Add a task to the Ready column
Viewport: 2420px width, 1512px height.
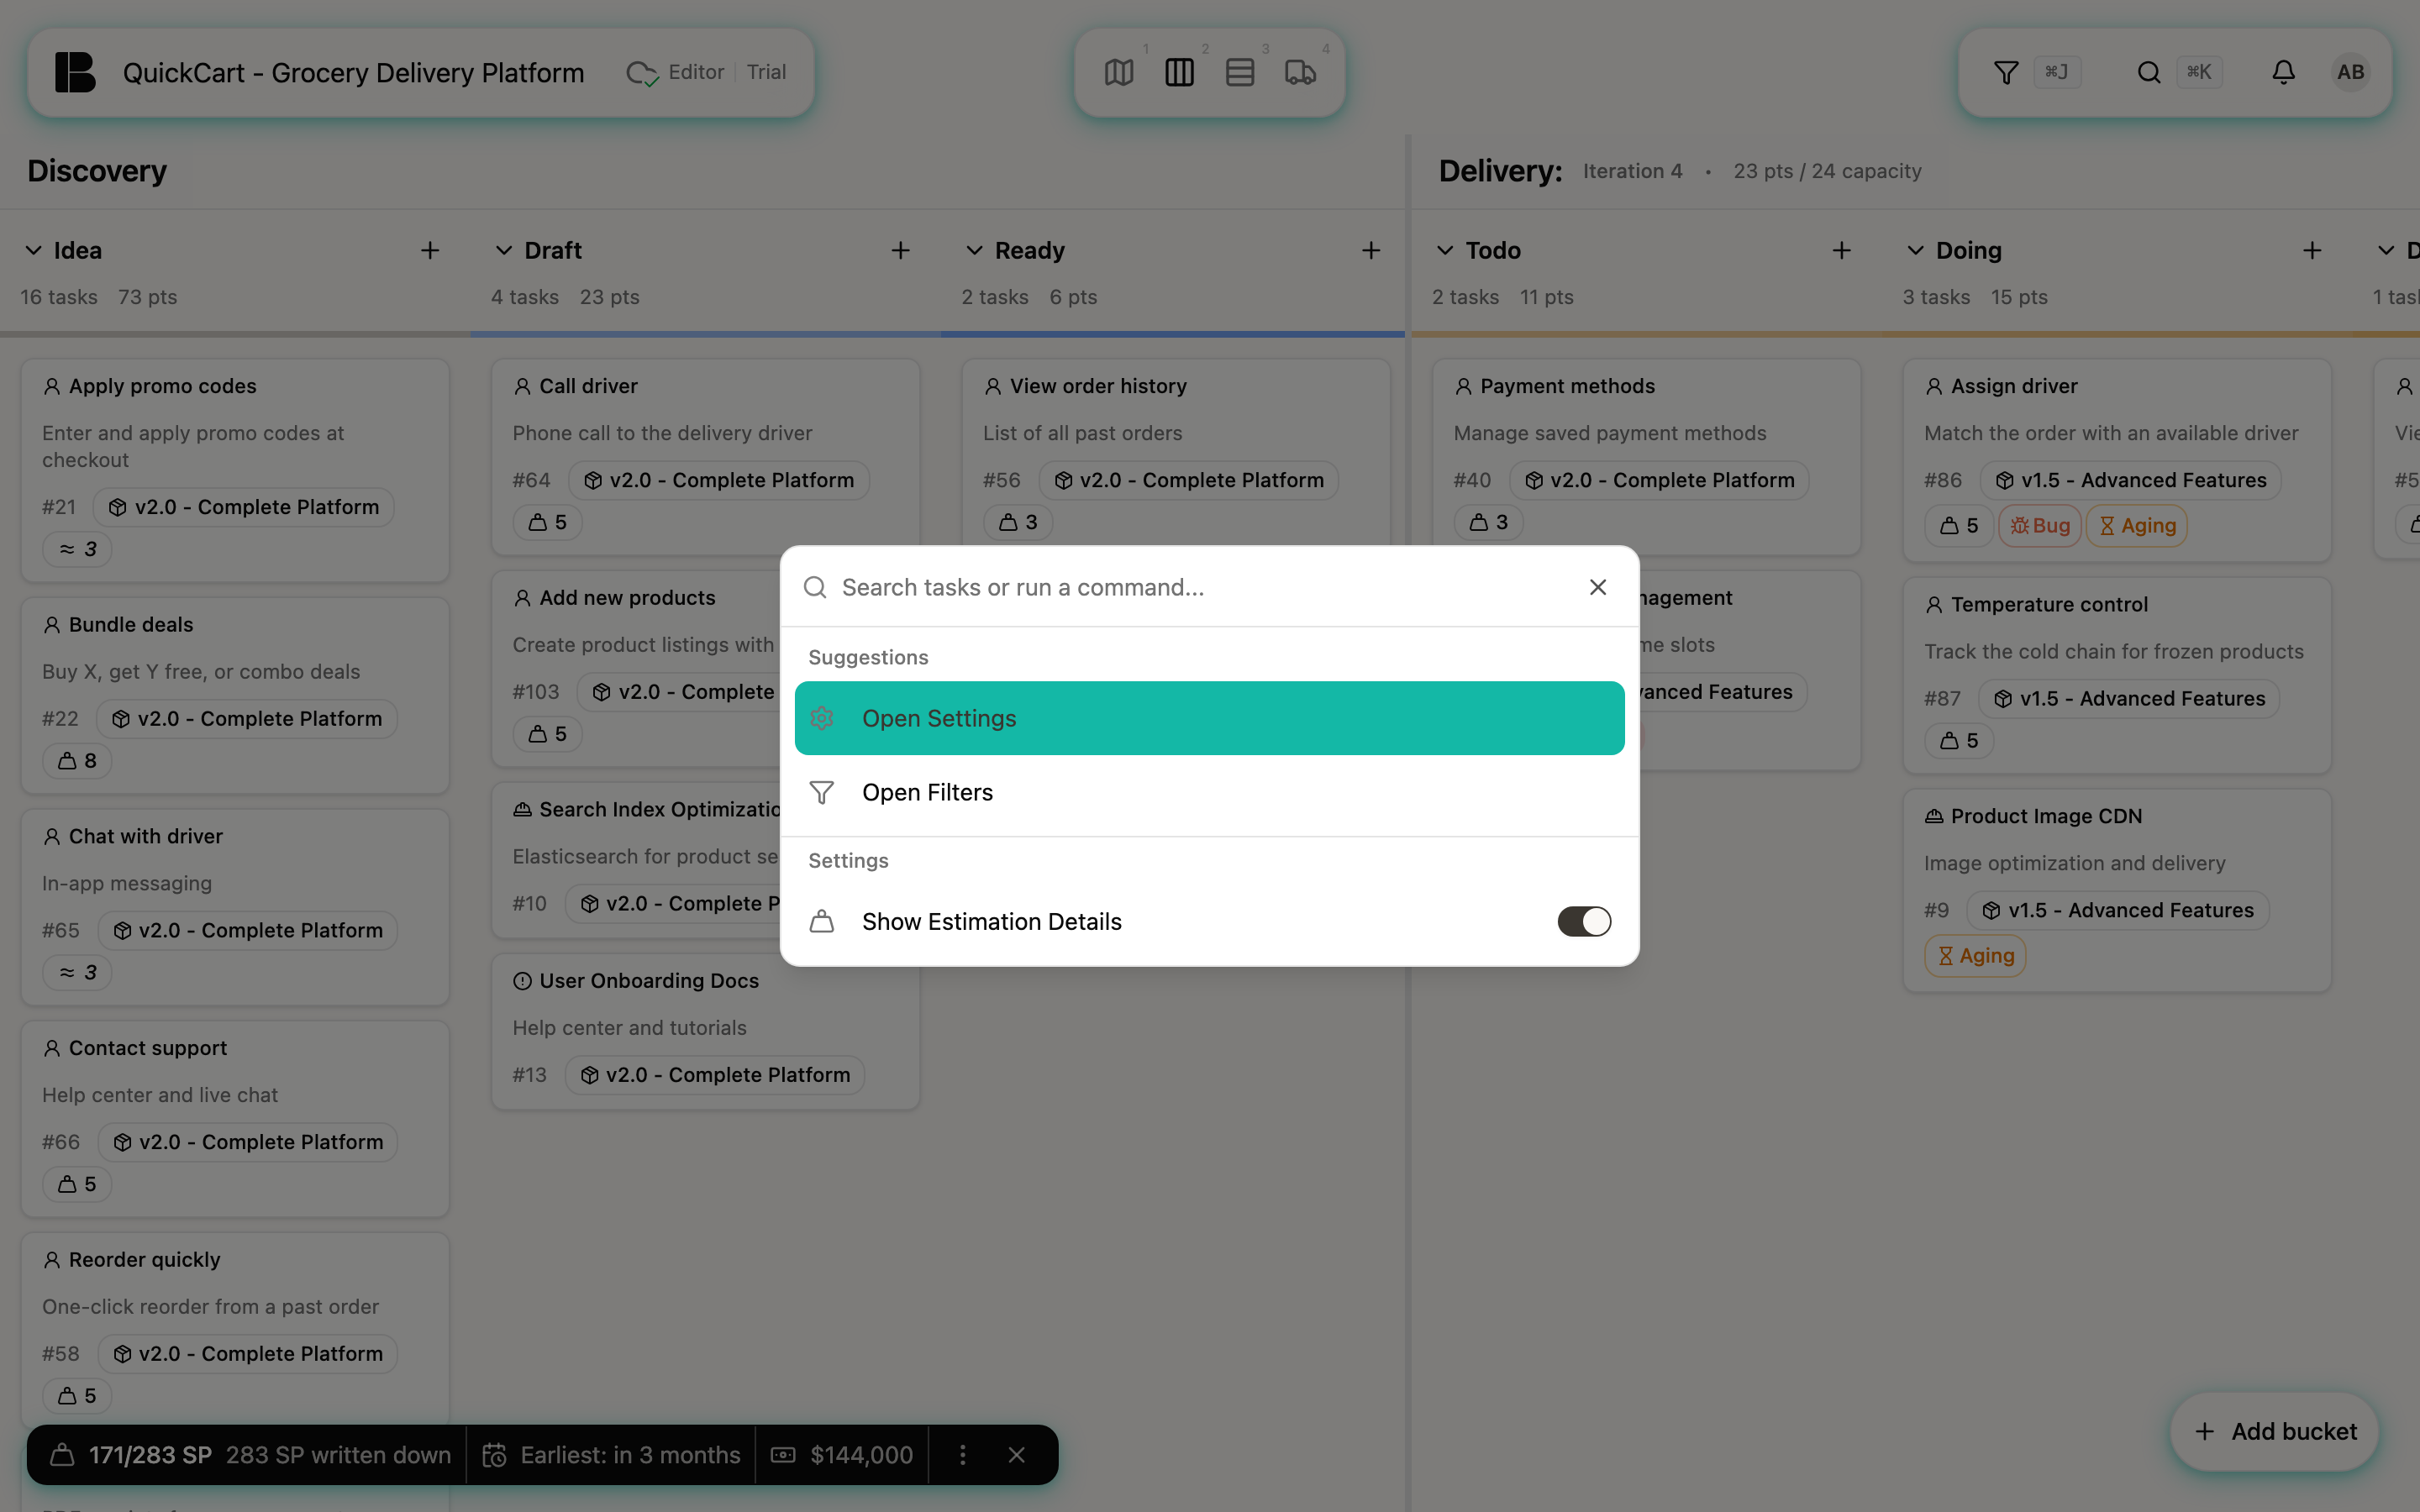1371,250
